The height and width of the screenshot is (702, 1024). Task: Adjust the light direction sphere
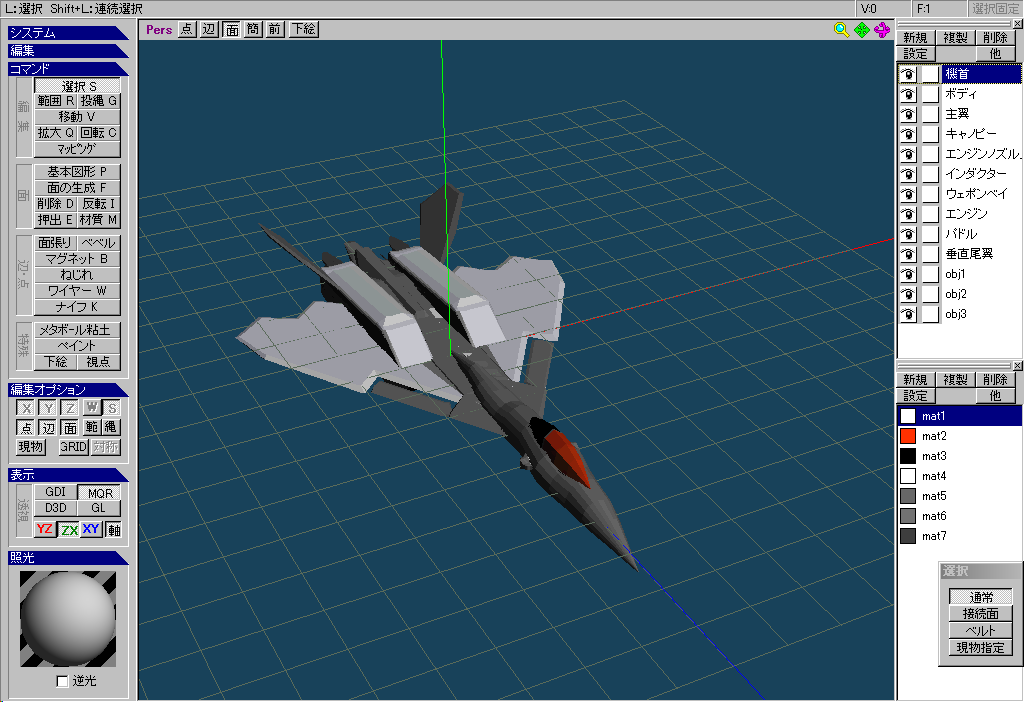[x=68, y=619]
